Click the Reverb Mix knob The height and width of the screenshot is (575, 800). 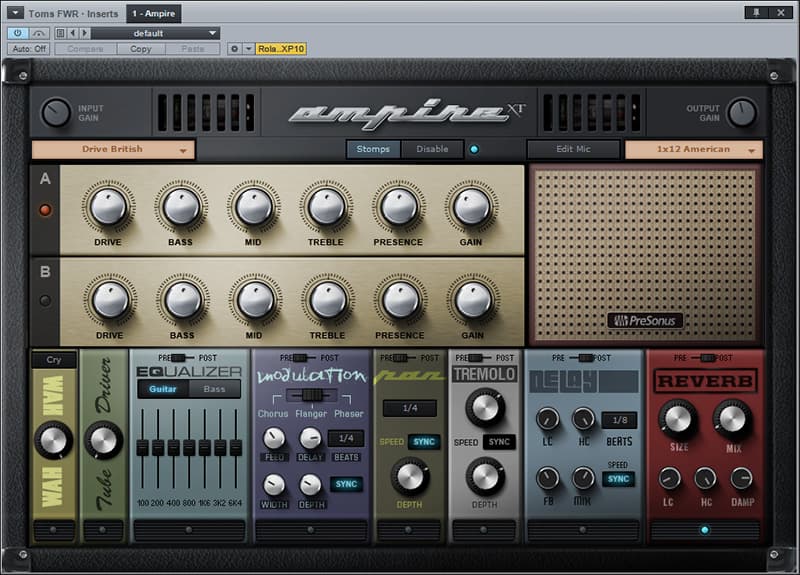click(x=733, y=420)
